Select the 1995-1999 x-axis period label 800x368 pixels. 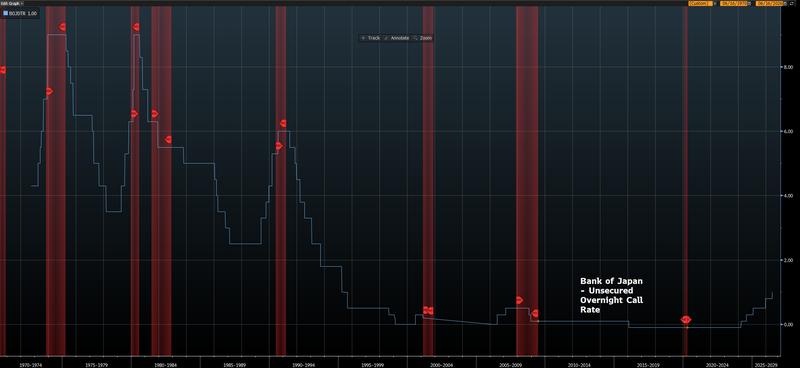tap(372, 365)
